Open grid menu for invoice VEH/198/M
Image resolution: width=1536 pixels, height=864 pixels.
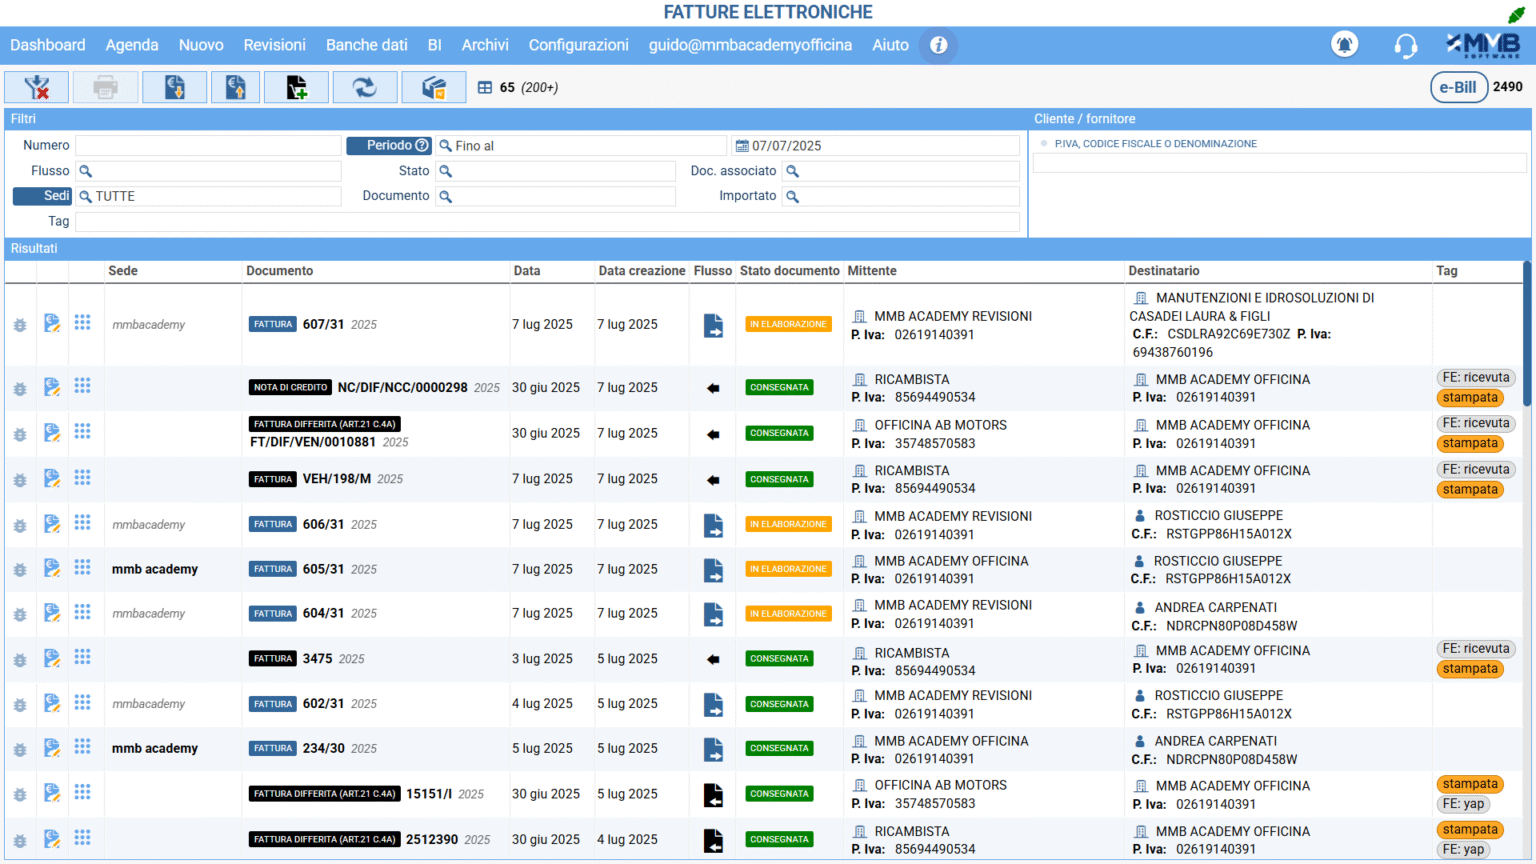(83, 478)
